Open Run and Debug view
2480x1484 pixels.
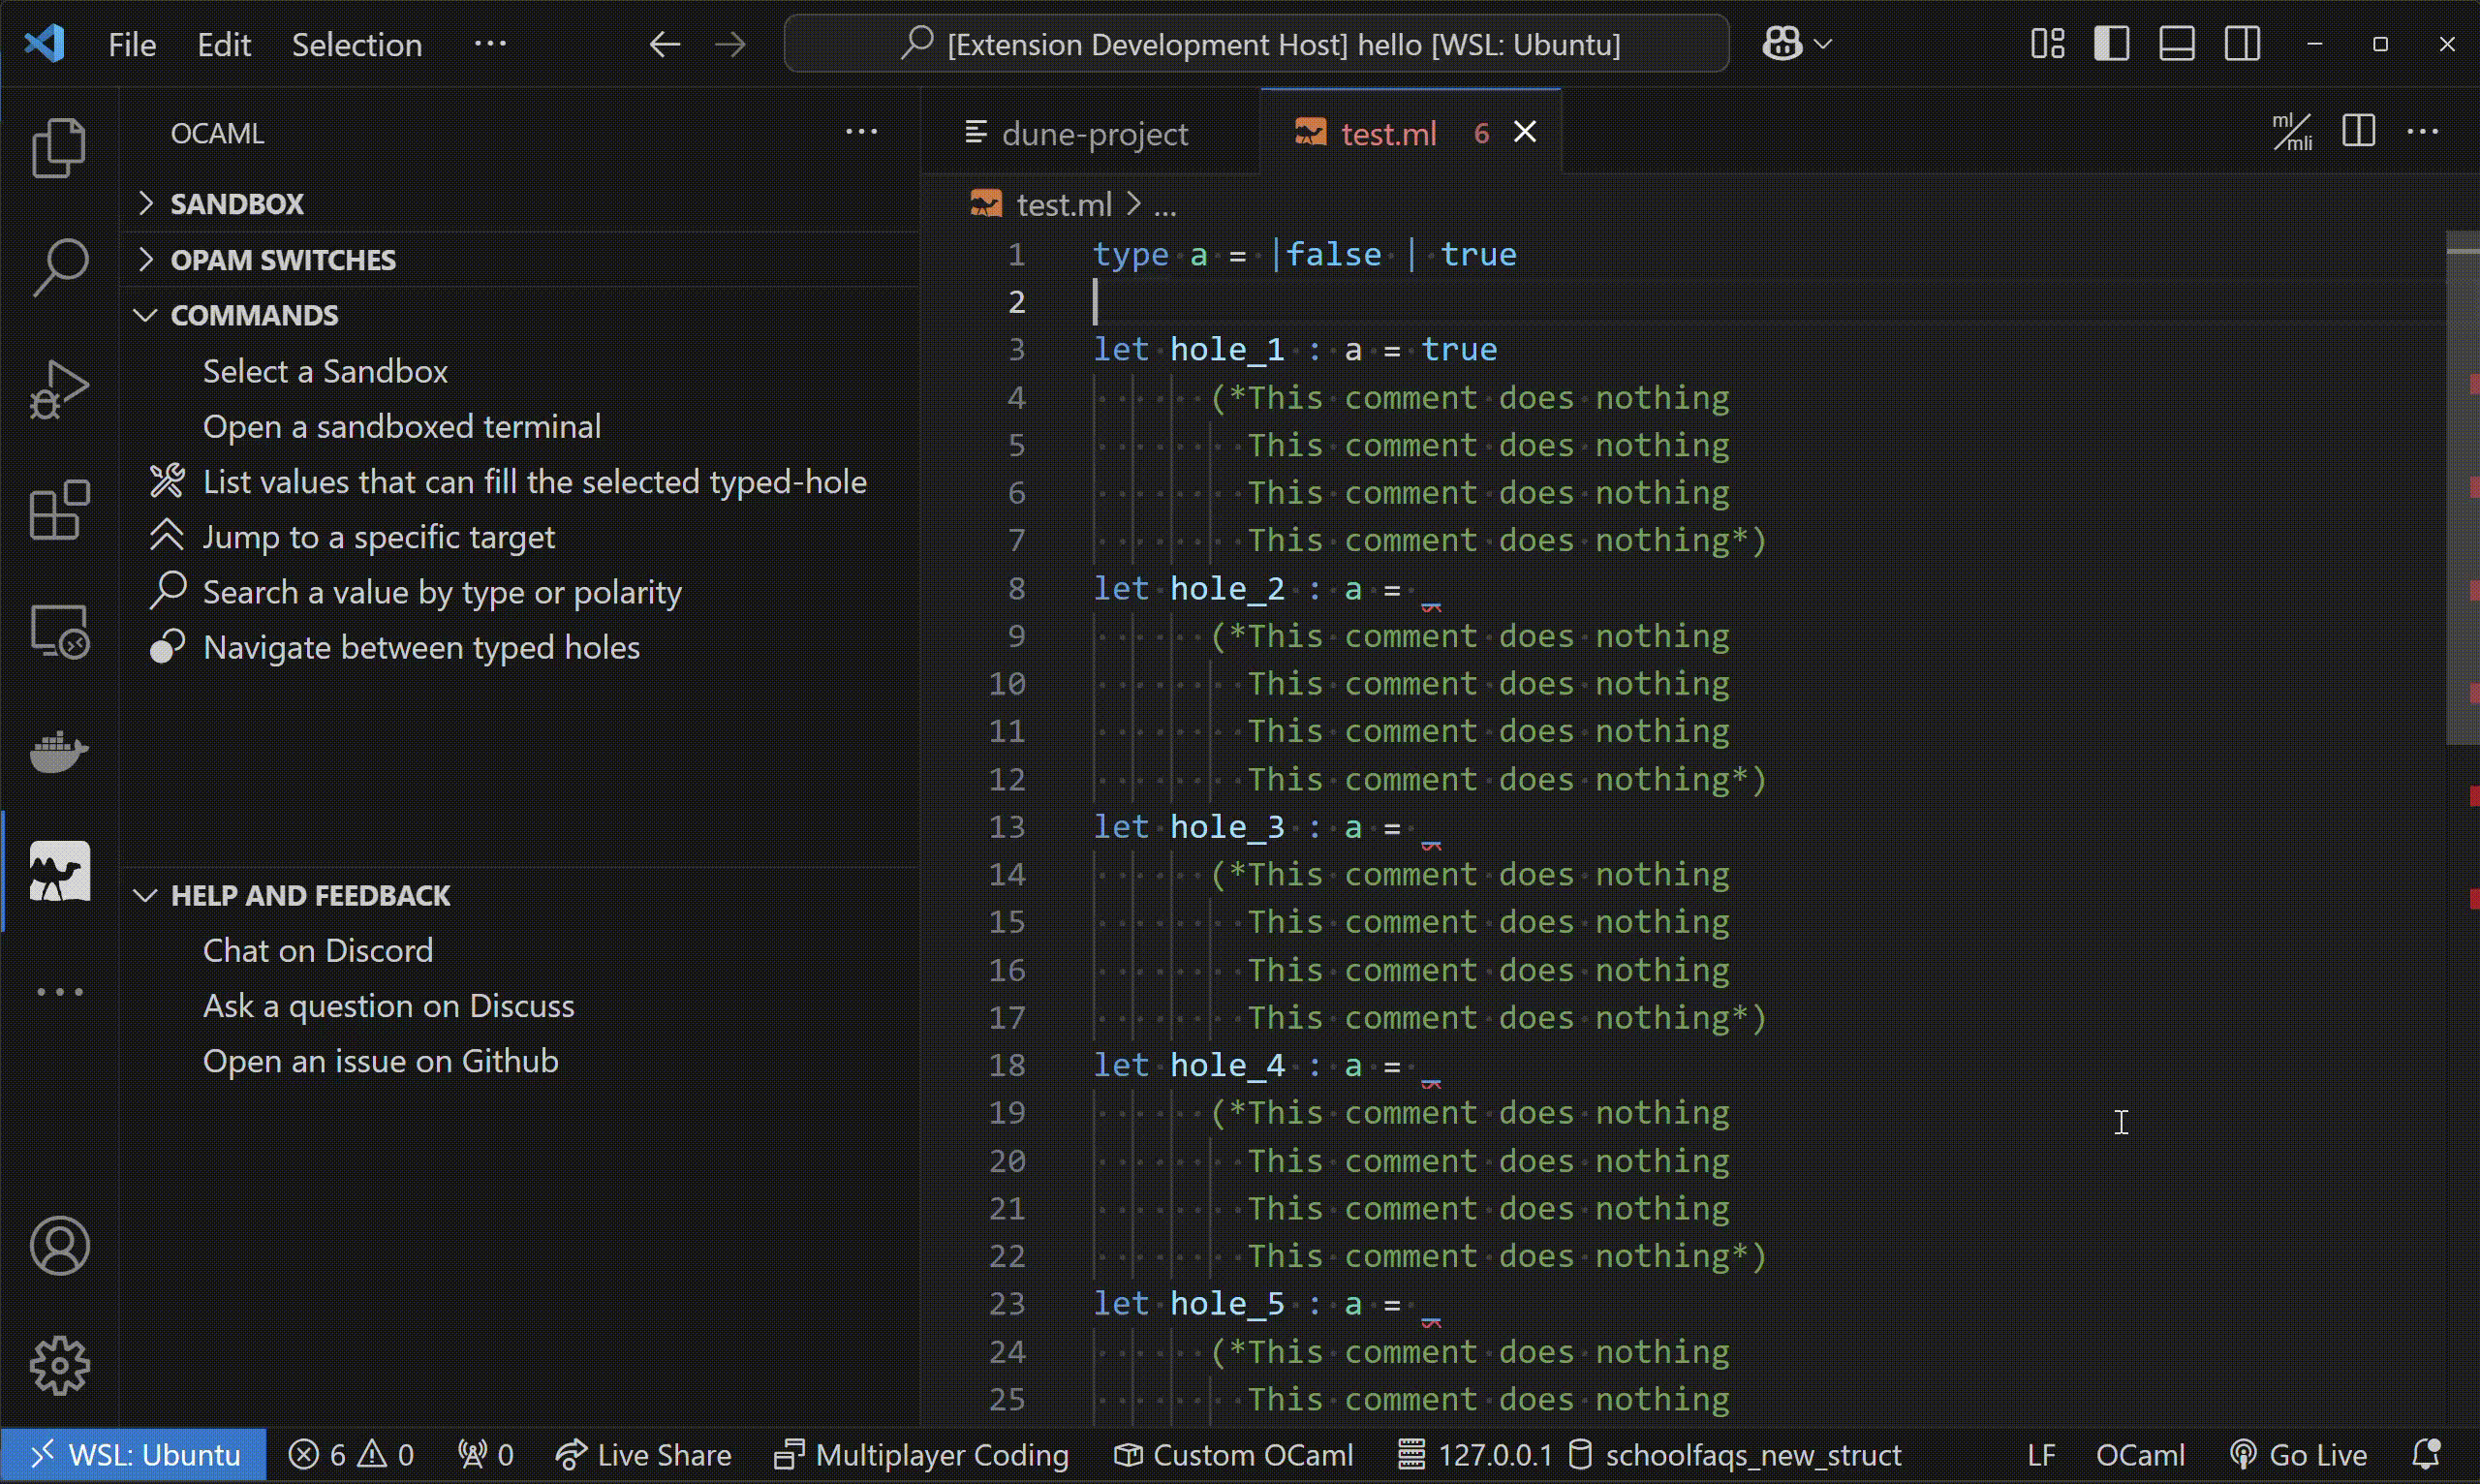pos(59,389)
